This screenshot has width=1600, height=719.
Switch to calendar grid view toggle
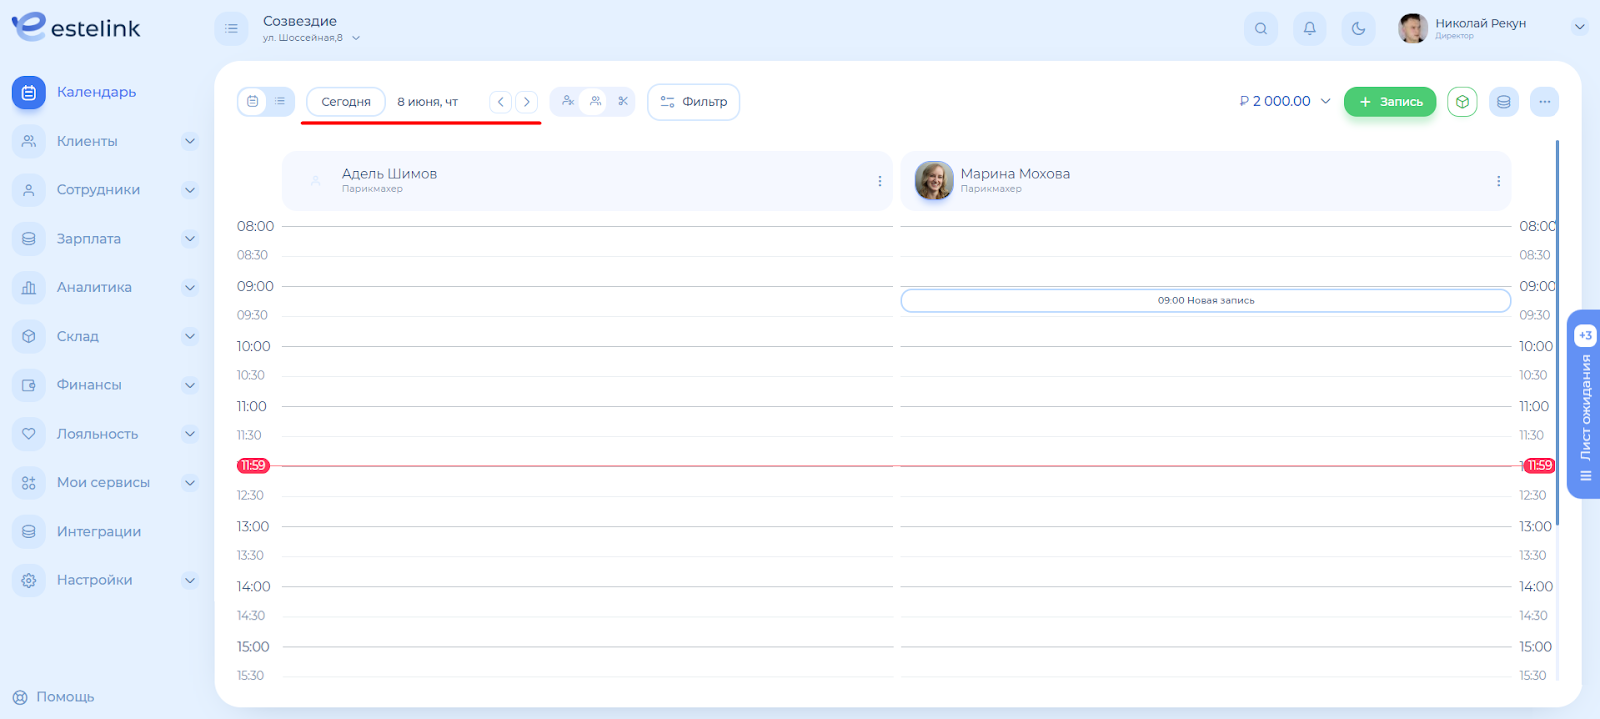click(253, 101)
